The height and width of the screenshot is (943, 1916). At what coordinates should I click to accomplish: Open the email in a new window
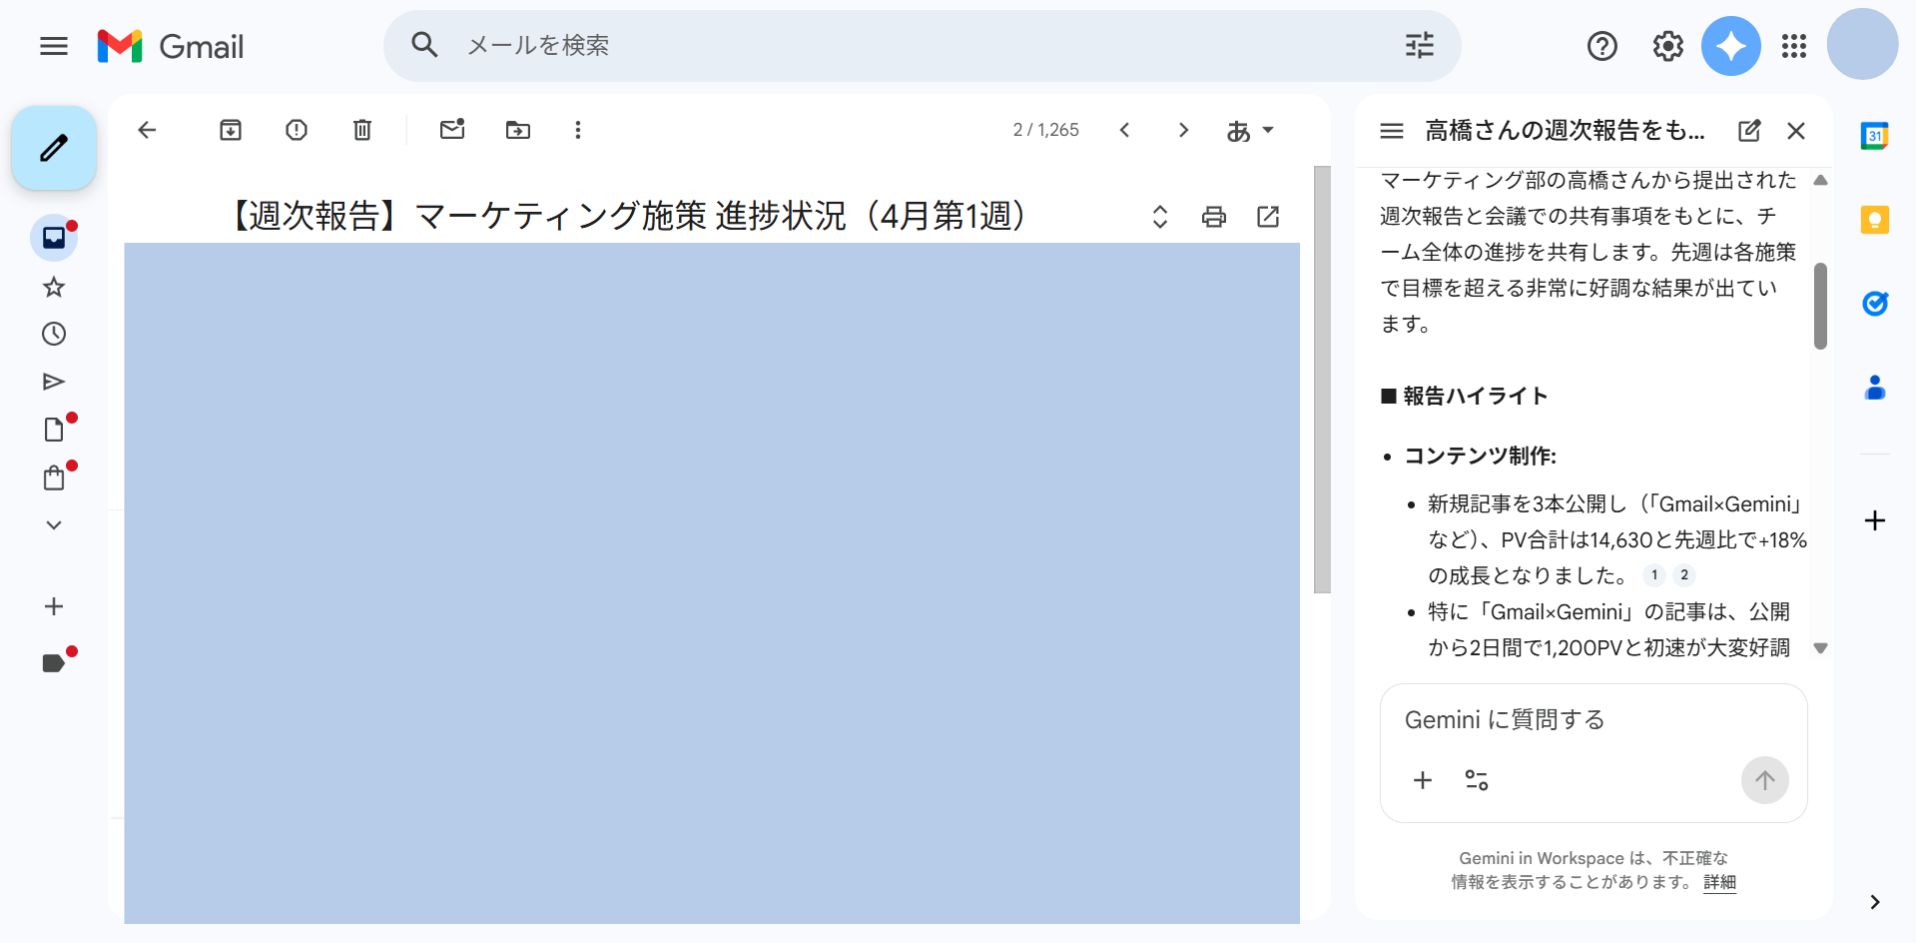click(1268, 216)
